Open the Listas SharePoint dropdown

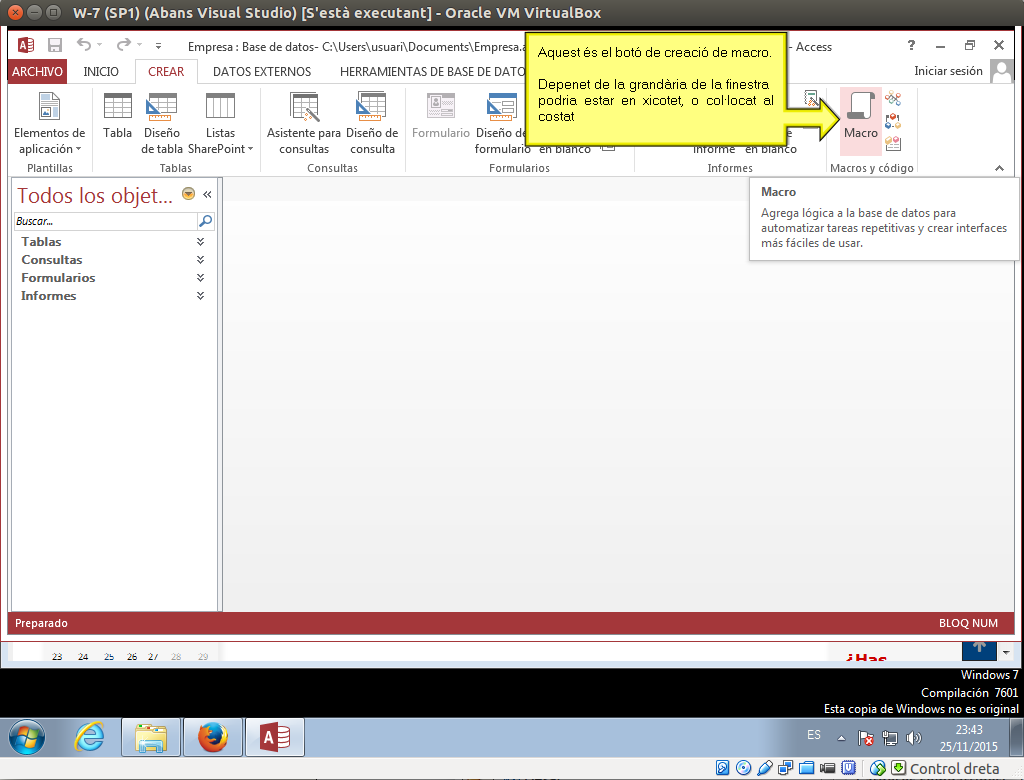coord(220,123)
